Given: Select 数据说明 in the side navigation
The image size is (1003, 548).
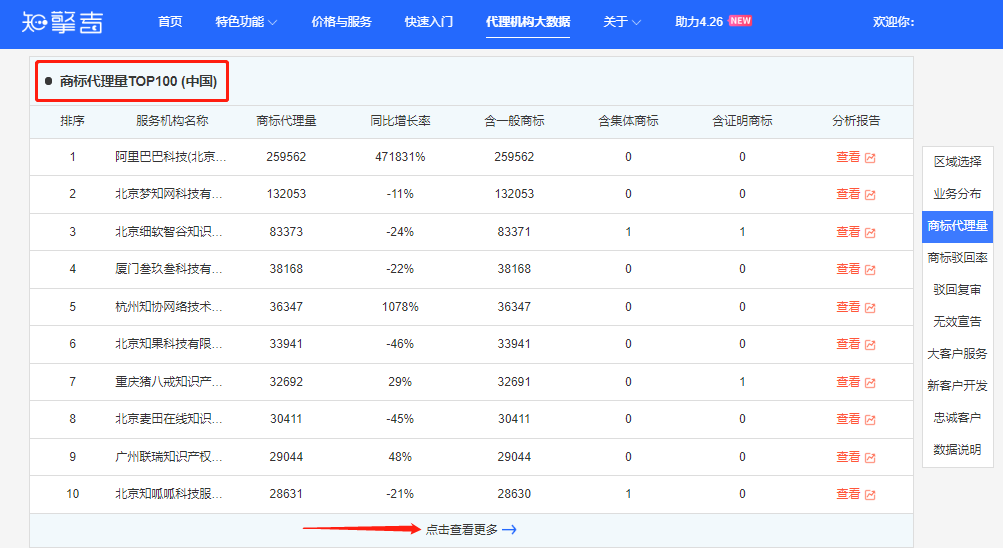Looking at the screenshot, I should [x=957, y=450].
